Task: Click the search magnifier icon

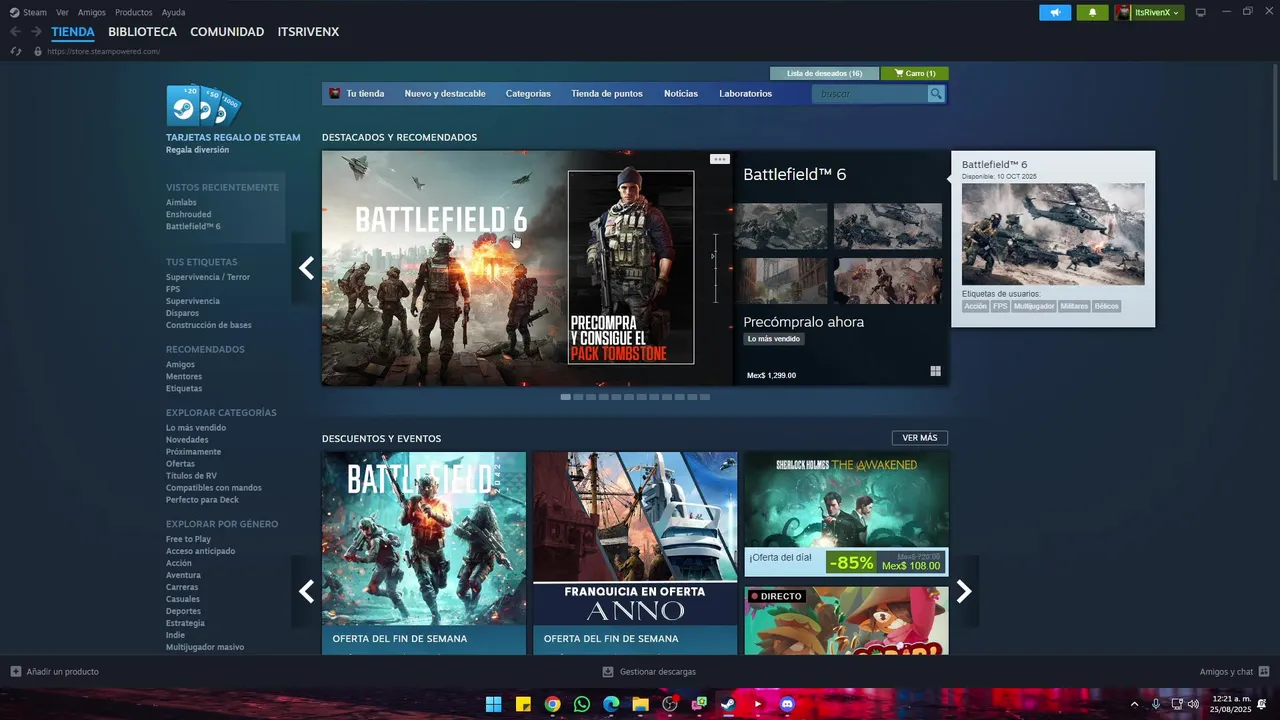Action: 936,93
